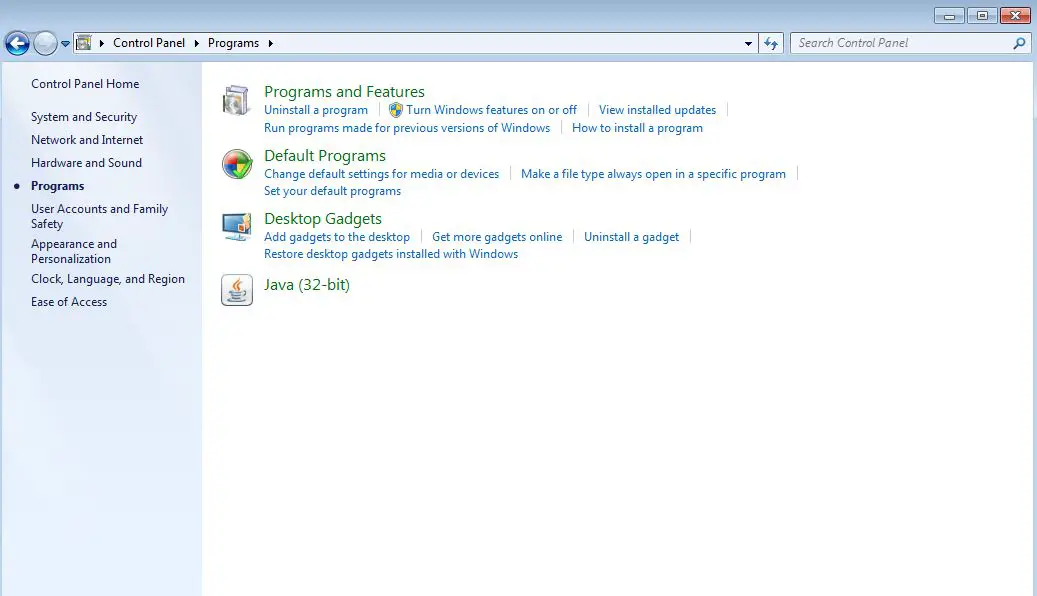Expand the arrow after Control Panel breadcrumb
The image size is (1037, 596).
point(196,43)
